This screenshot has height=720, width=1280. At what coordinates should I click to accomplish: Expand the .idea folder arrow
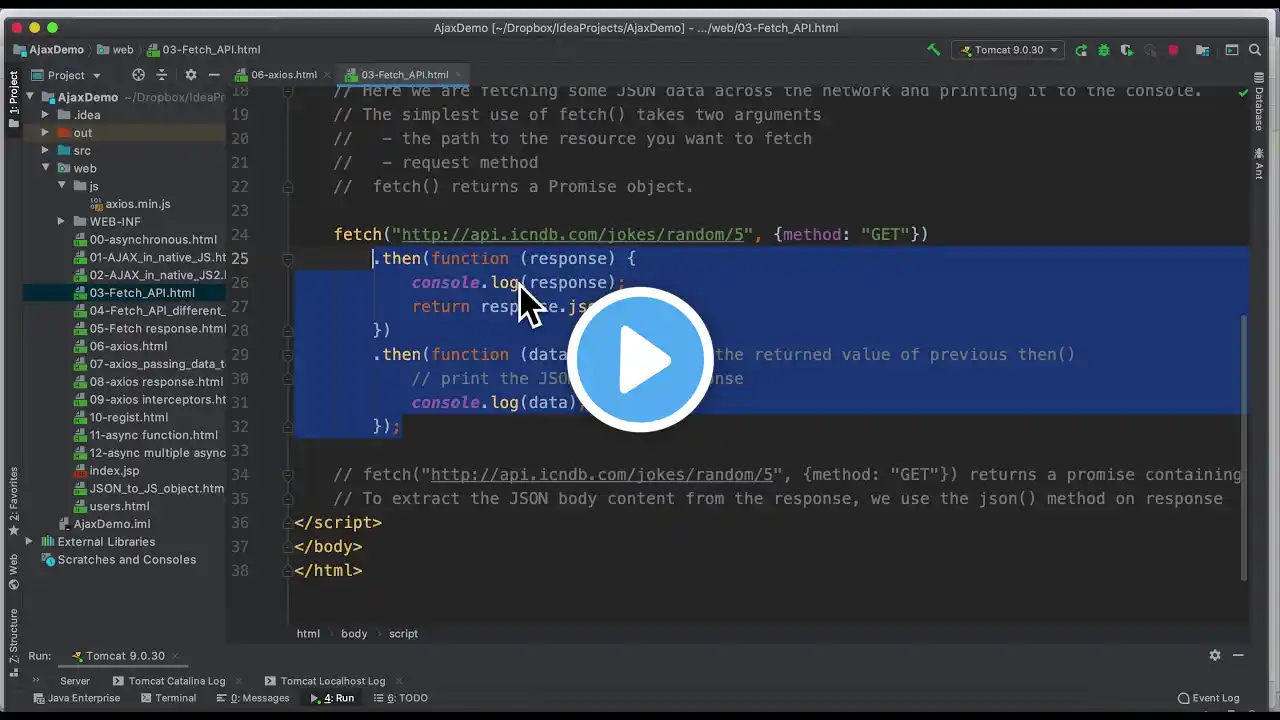tap(45, 115)
